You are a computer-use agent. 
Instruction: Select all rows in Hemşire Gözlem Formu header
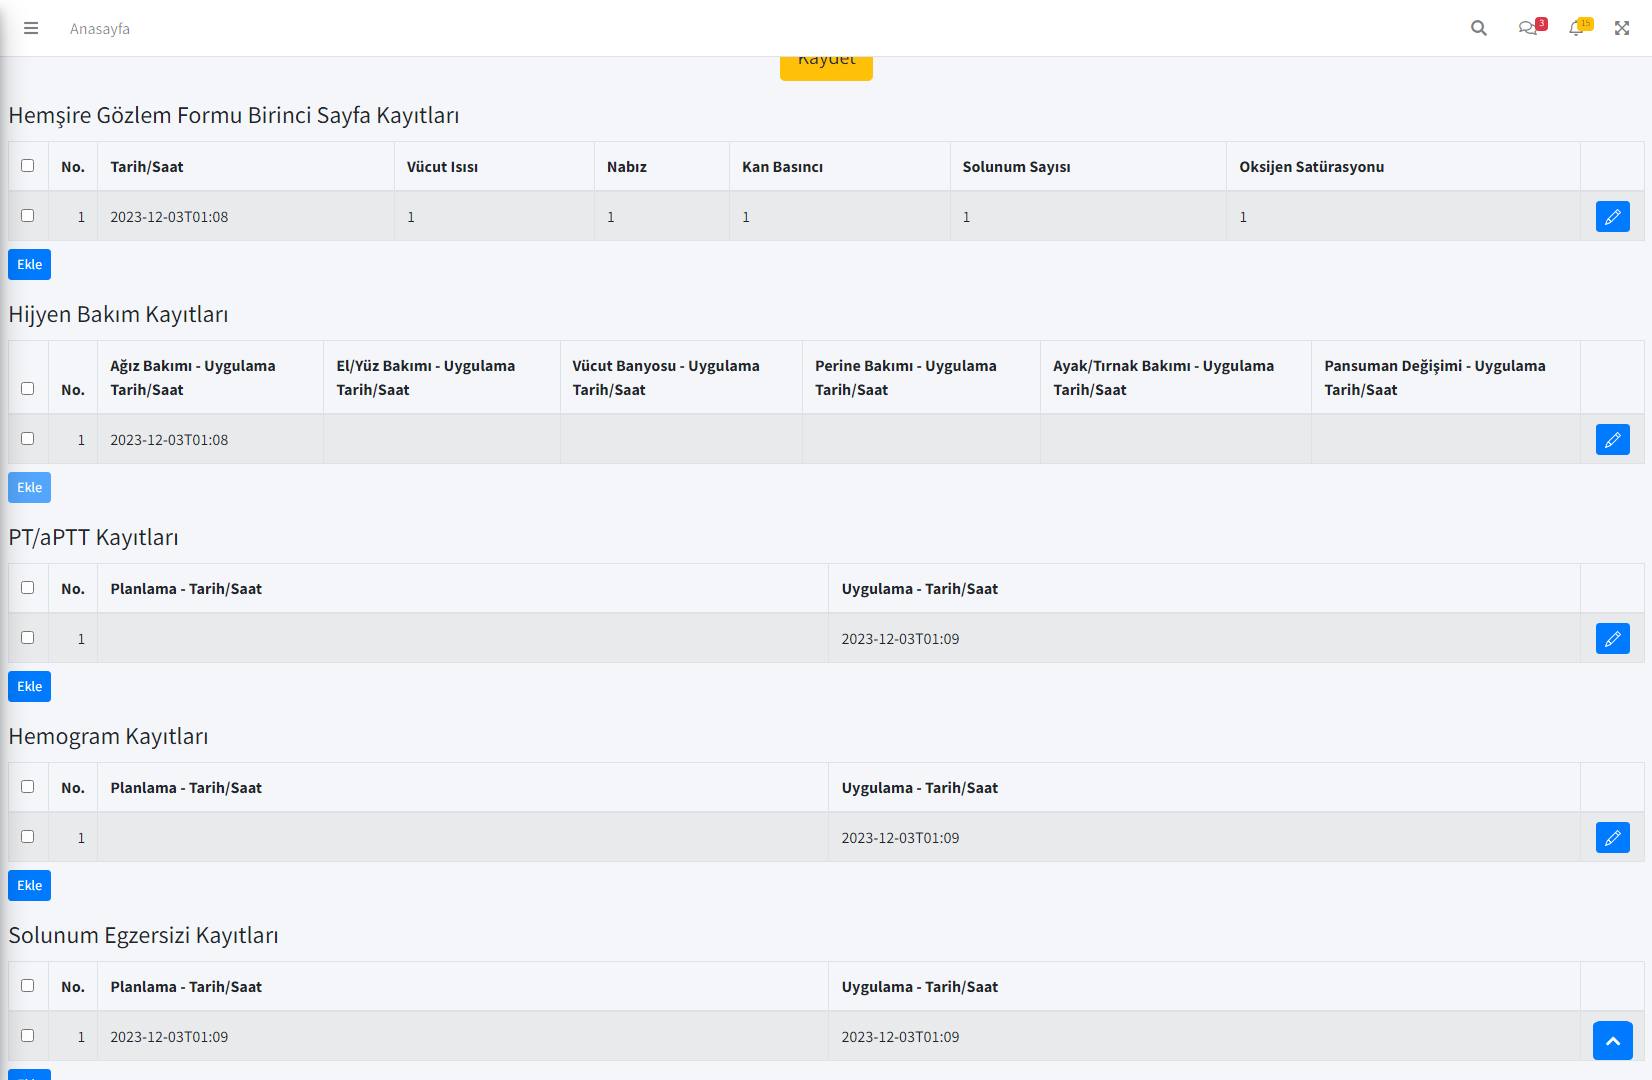pyautogui.click(x=28, y=166)
